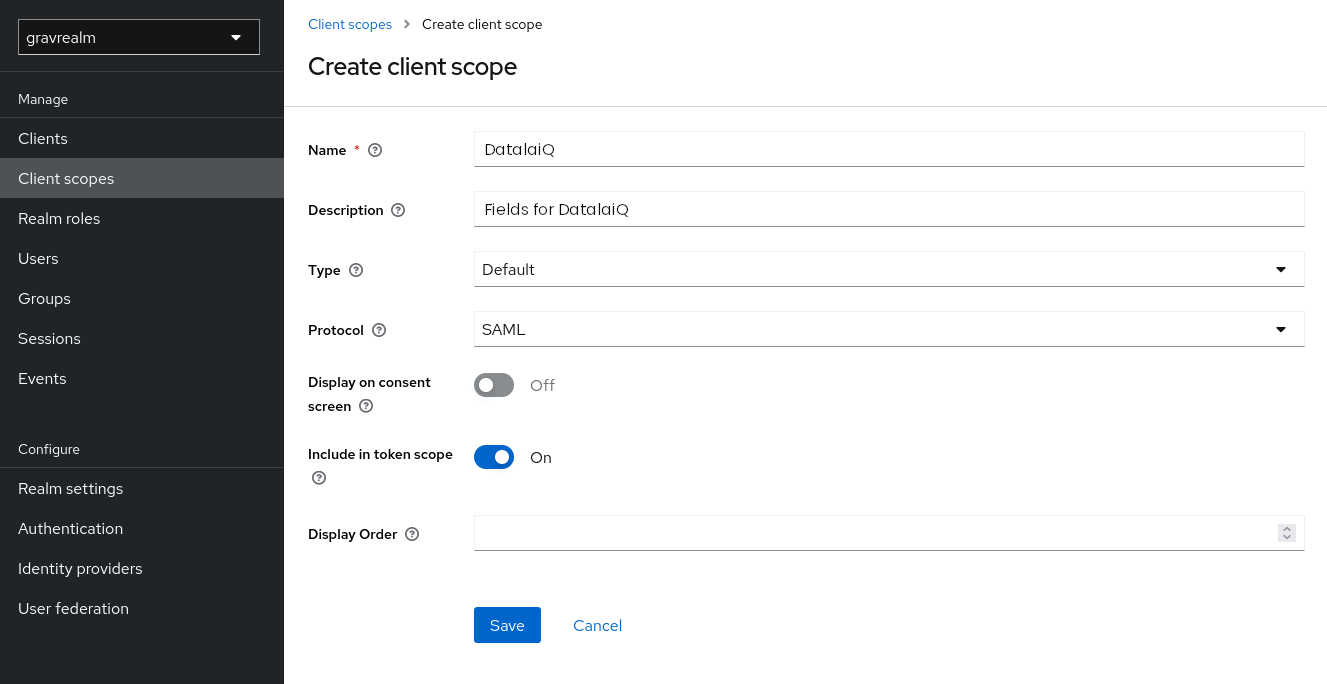This screenshot has height=684, width=1327.
Task: Save the new client scope
Action: (x=507, y=625)
